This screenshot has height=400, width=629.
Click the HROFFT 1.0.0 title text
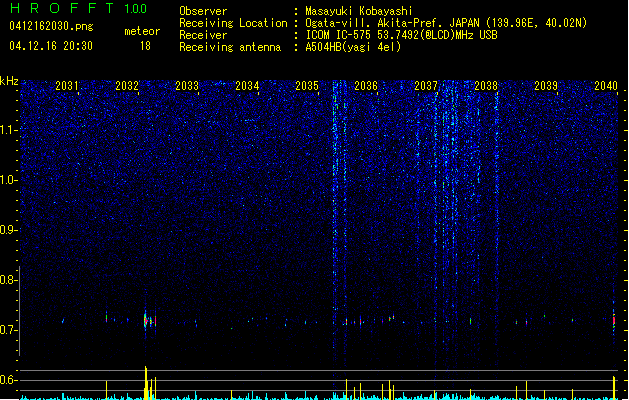click(78, 8)
